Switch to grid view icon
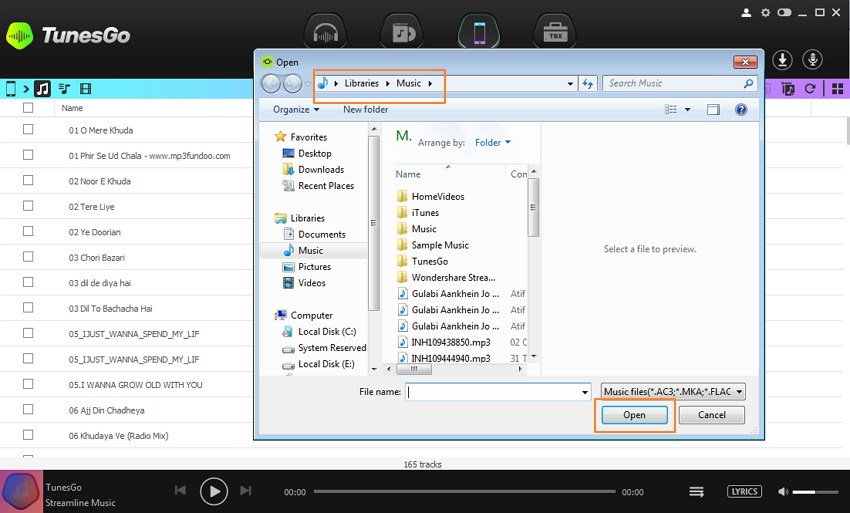 [838, 88]
